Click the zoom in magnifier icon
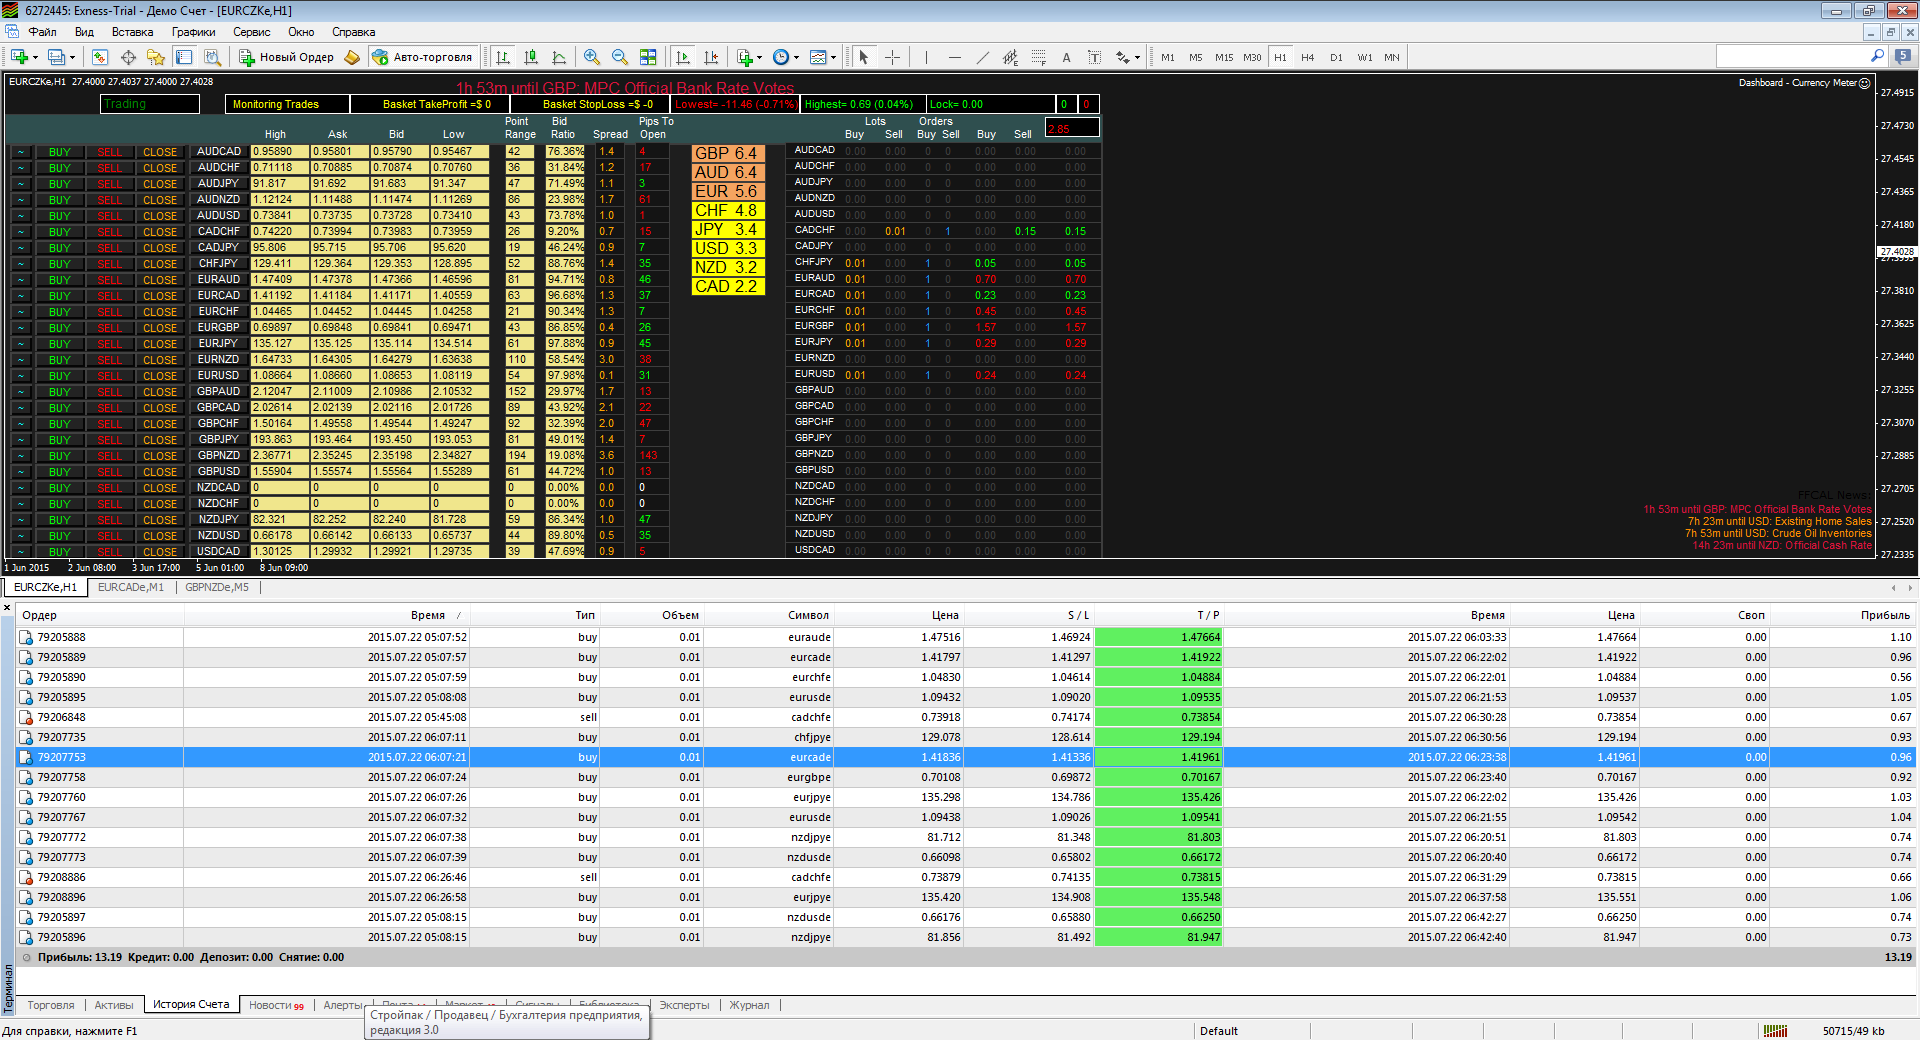The image size is (1920, 1040). click(x=592, y=57)
